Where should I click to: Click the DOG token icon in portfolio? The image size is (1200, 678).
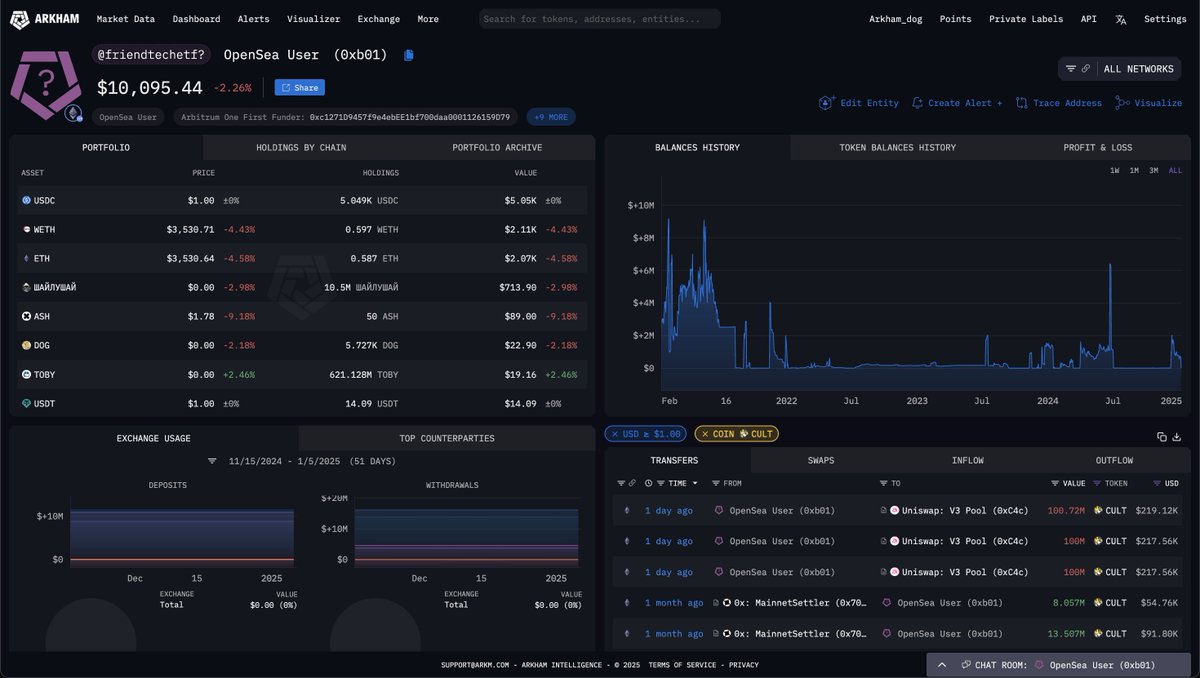point(27,345)
